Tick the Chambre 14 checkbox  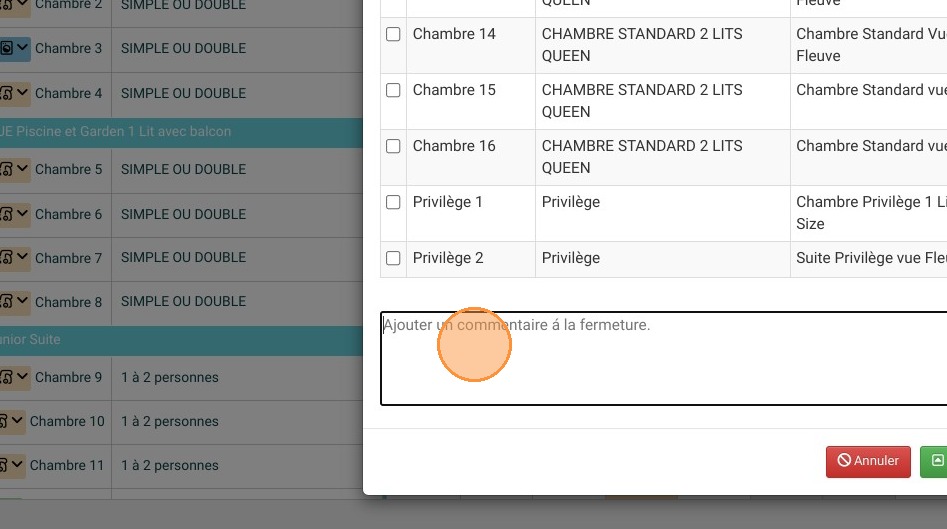[393, 34]
